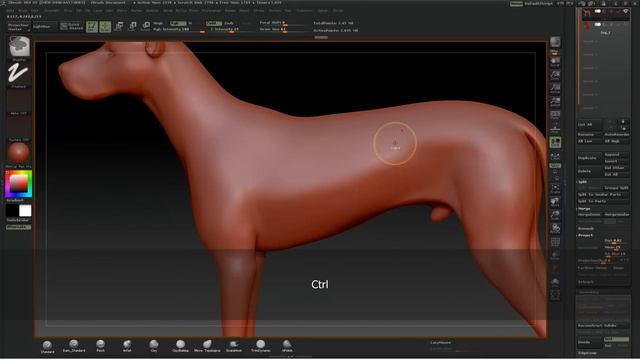Open the Zplugin menu
The width and height of the screenshot is (640, 360).
pyautogui.click(x=323, y=11)
